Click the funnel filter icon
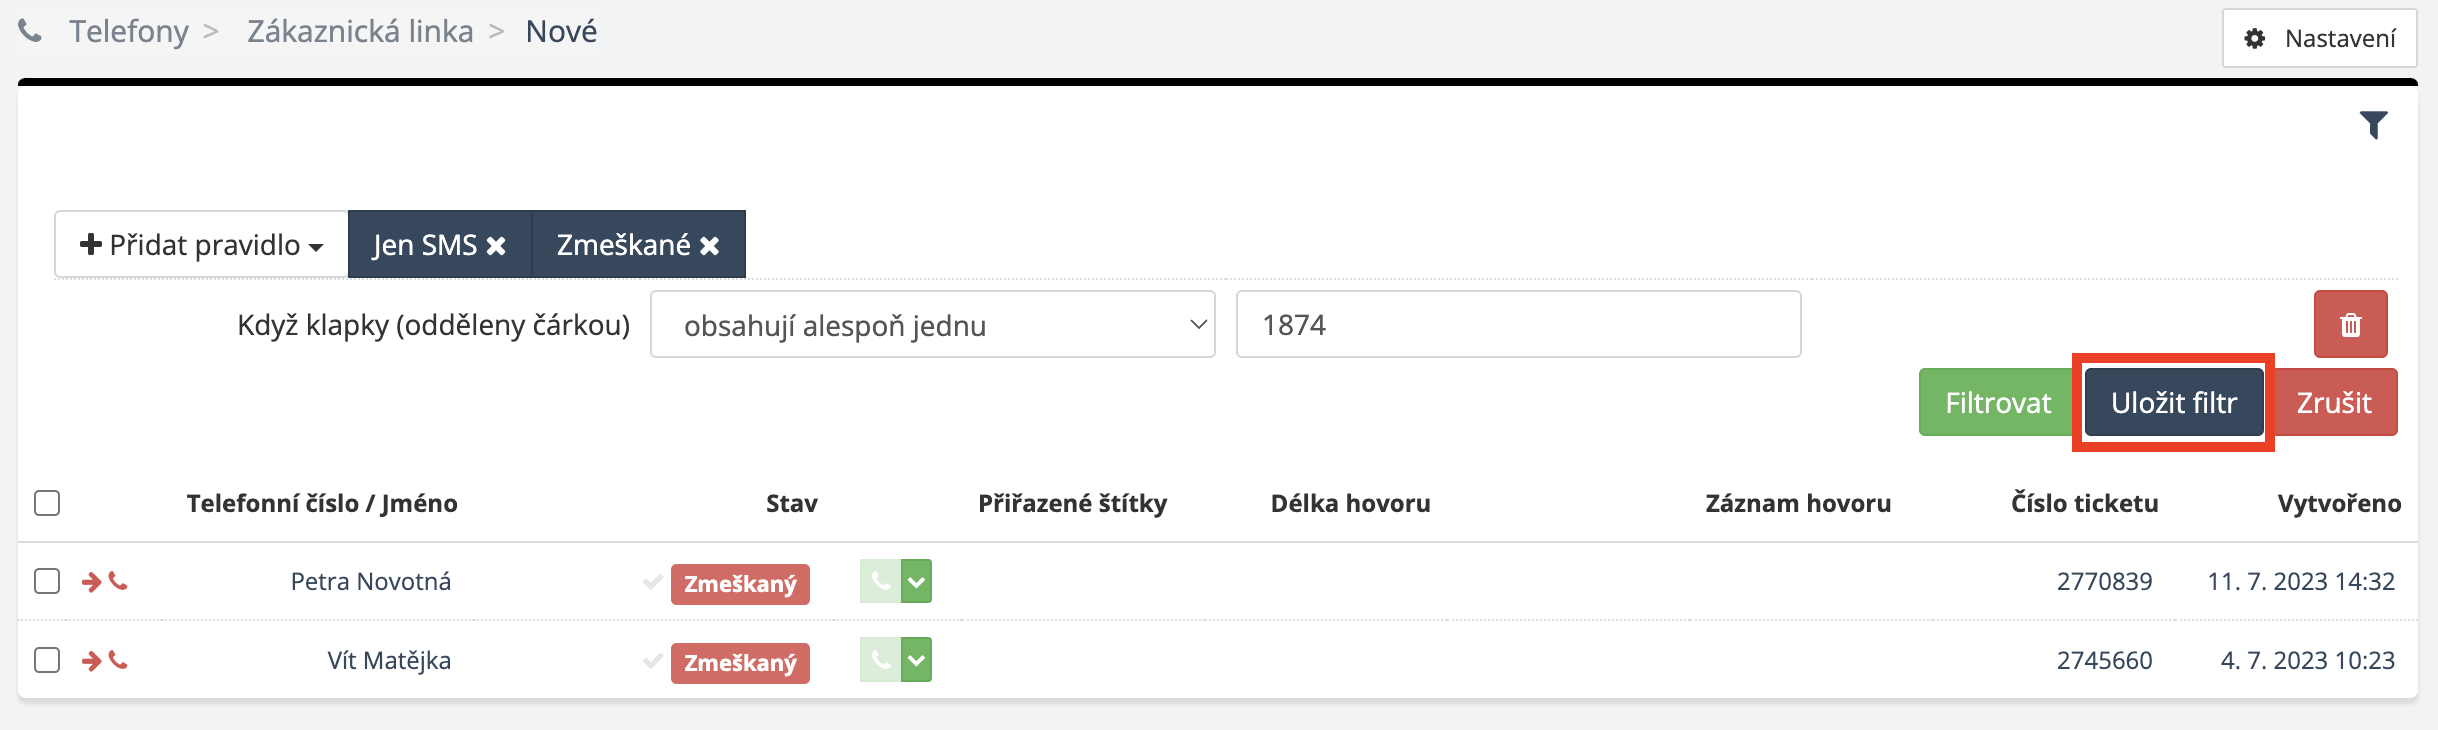This screenshot has height=730, width=2438. (x=2373, y=125)
